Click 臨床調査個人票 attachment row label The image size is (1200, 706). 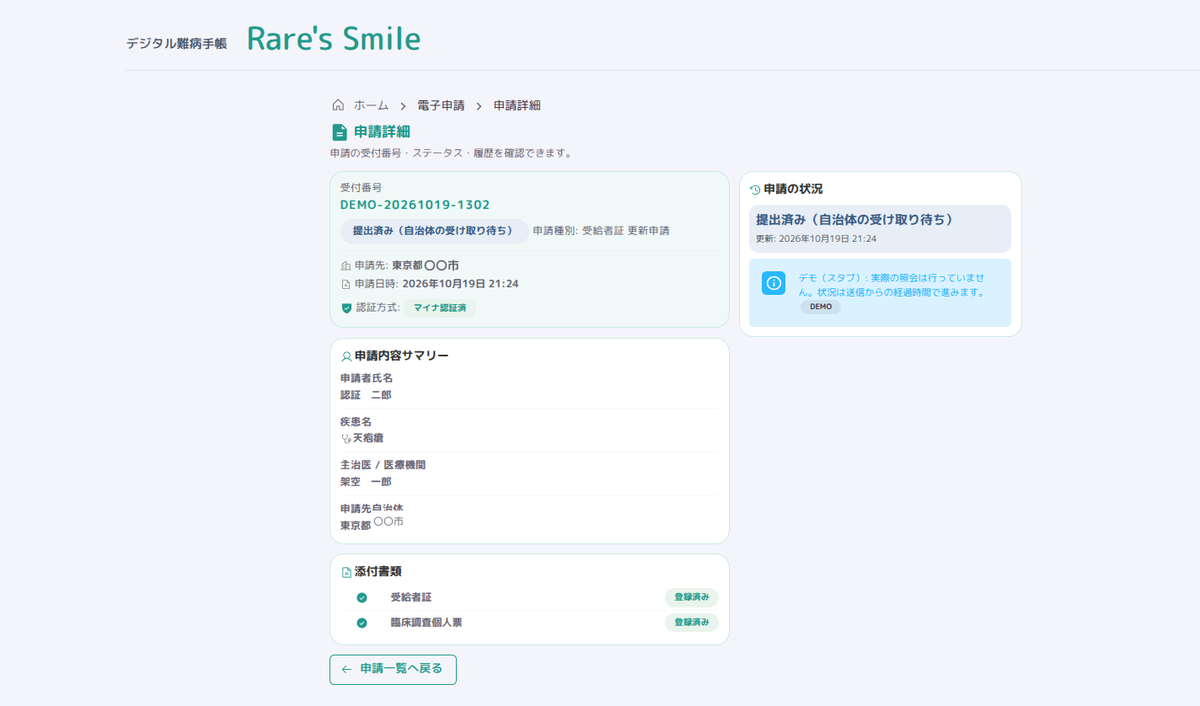(426, 622)
